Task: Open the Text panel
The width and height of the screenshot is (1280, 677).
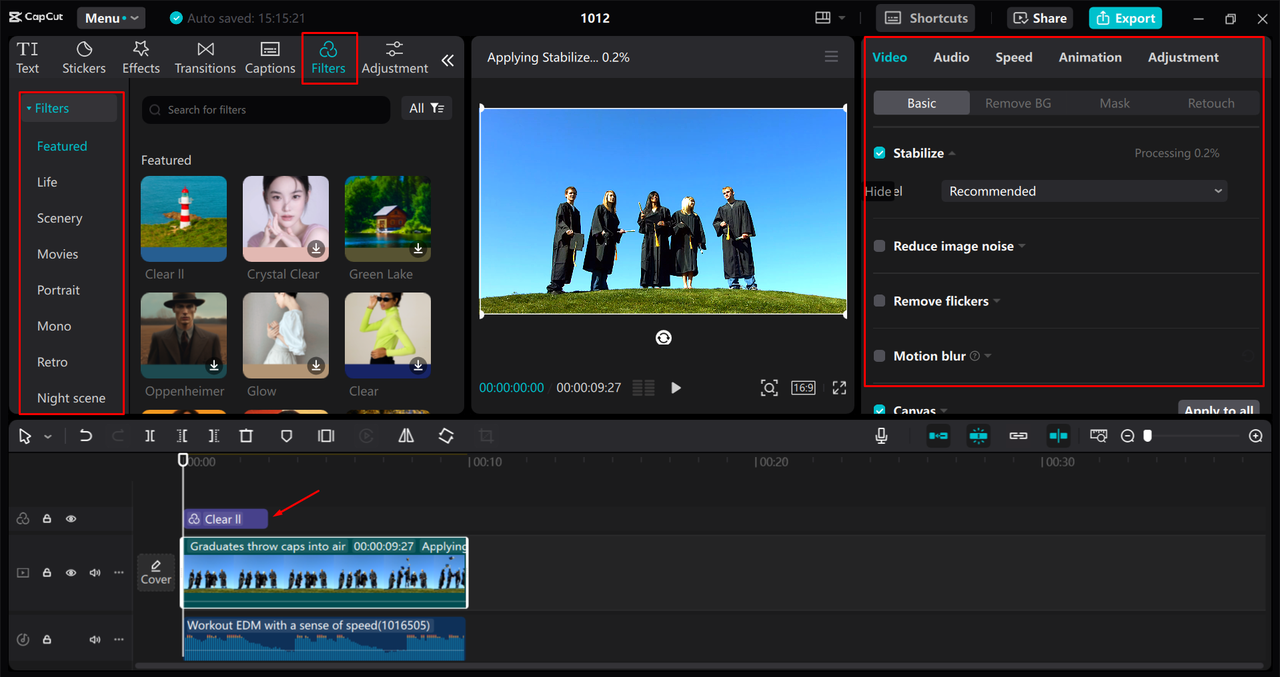Action: tap(28, 58)
